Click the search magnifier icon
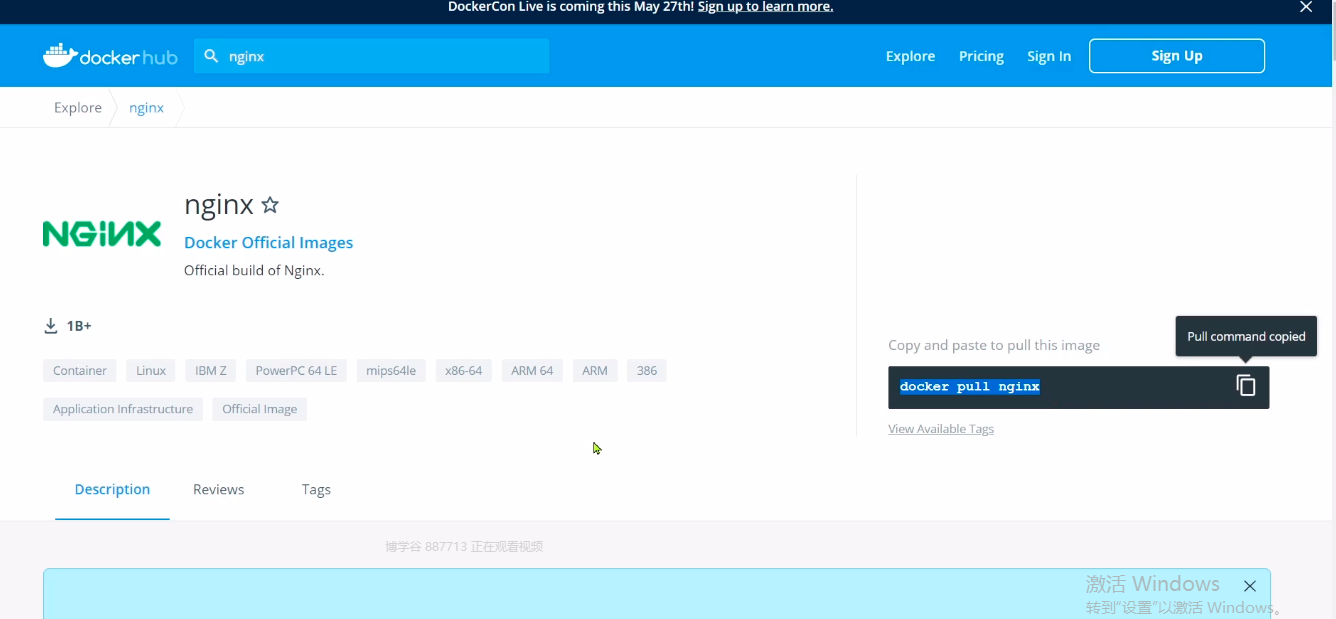This screenshot has width=1336, height=619. (211, 56)
